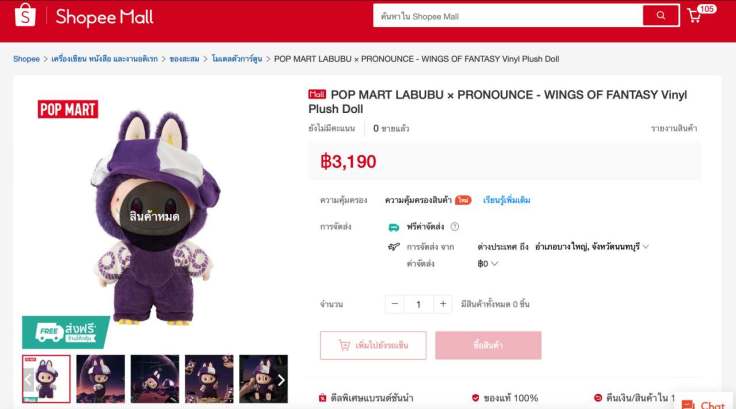Open the ของสะสม breadcrumb category
Screen dimensions: 736x409
pos(184,59)
